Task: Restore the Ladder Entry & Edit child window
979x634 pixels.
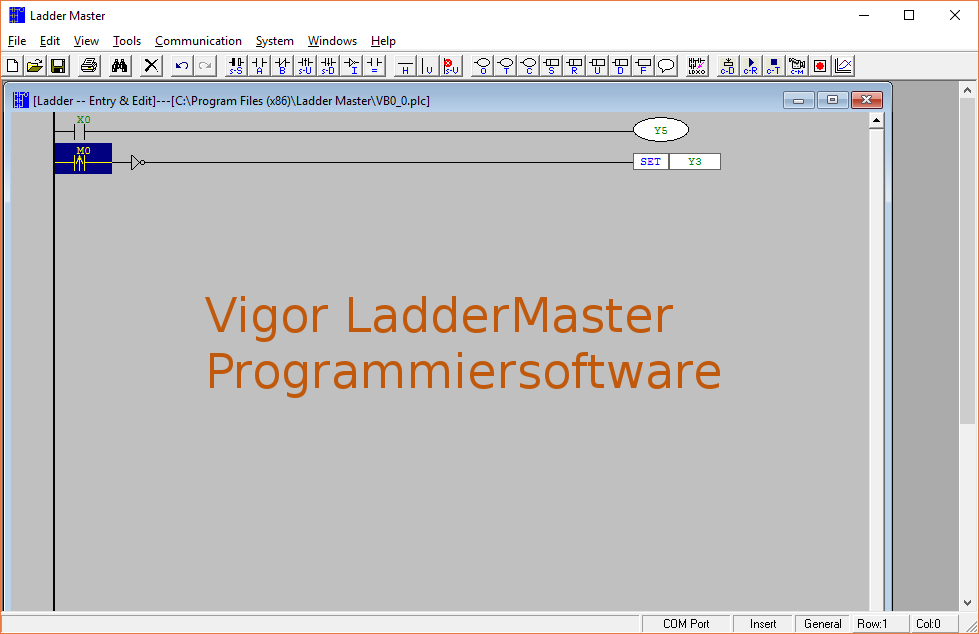Action: point(832,100)
